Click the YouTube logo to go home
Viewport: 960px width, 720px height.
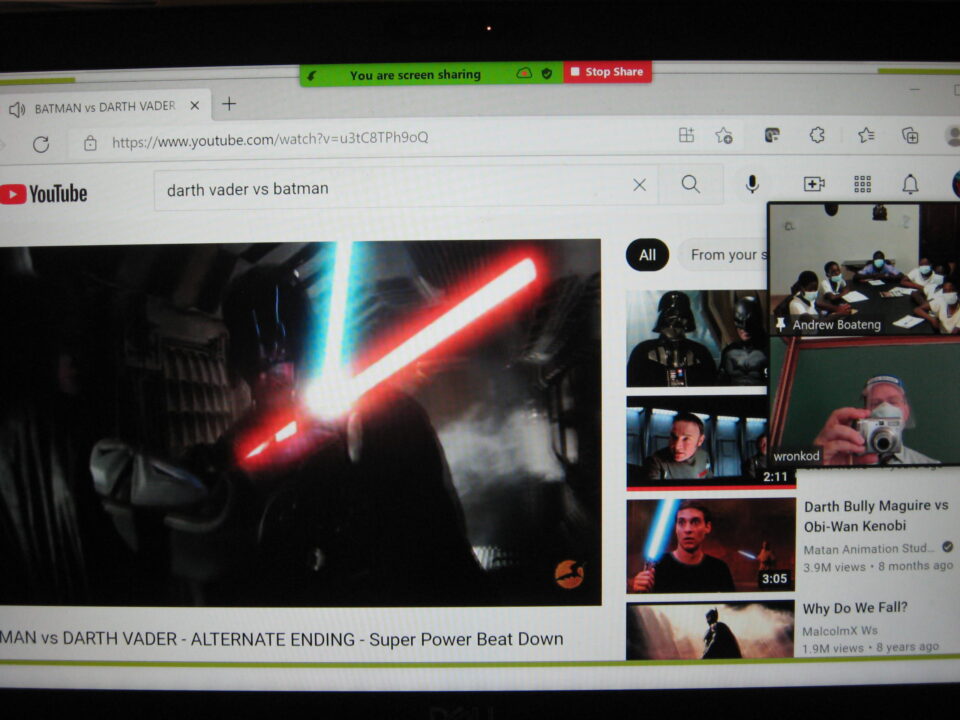[44, 194]
